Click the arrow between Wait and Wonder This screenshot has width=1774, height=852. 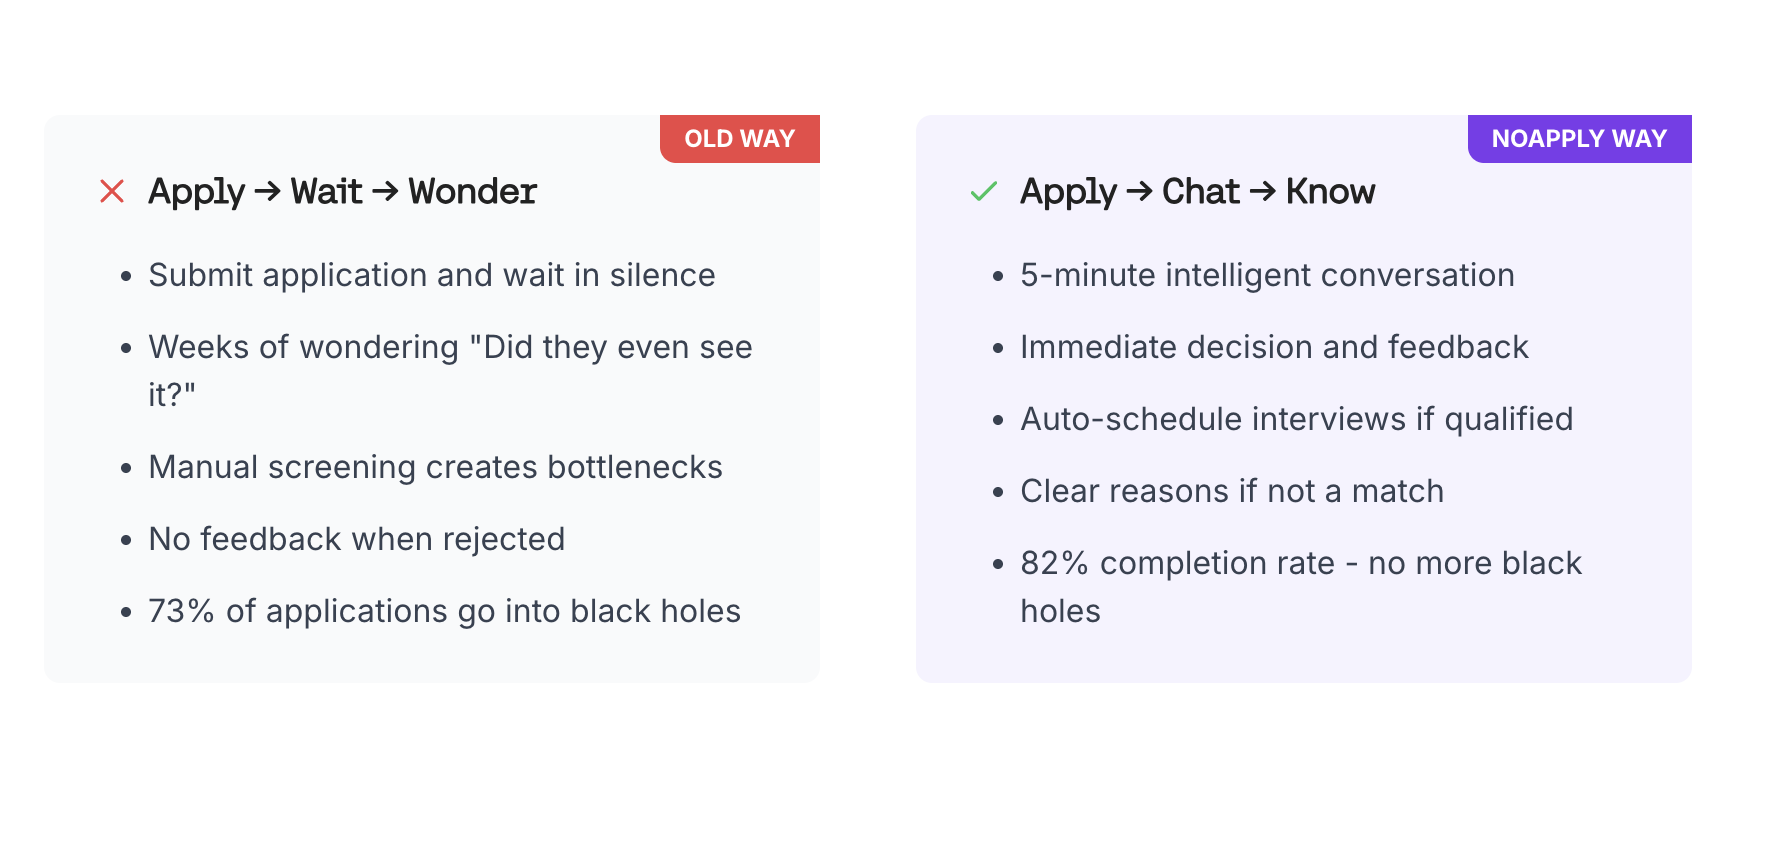pos(385,191)
